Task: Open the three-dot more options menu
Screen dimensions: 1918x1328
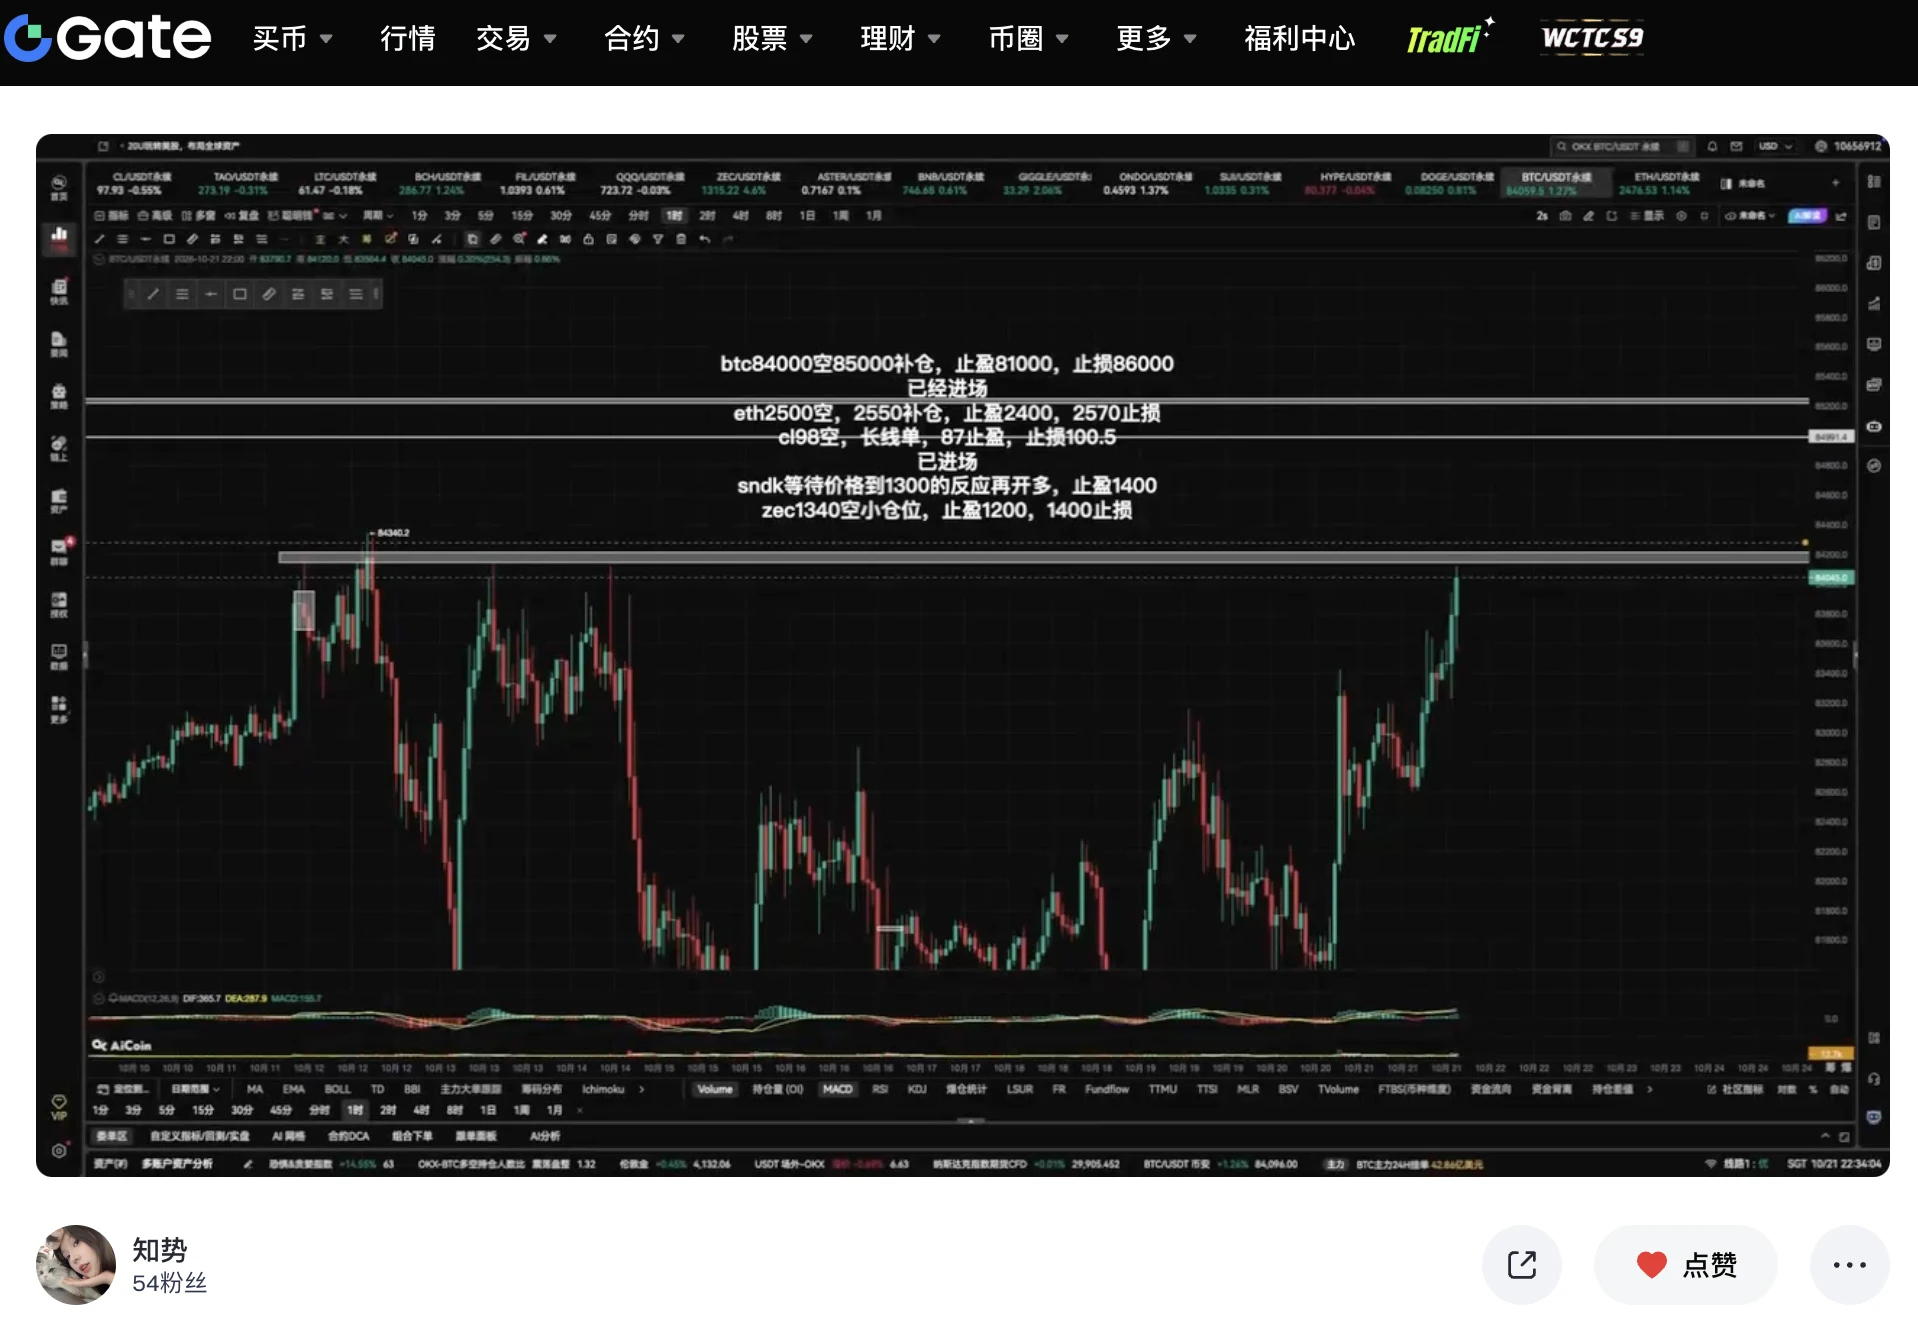Action: pyautogui.click(x=1850, y=1265)
